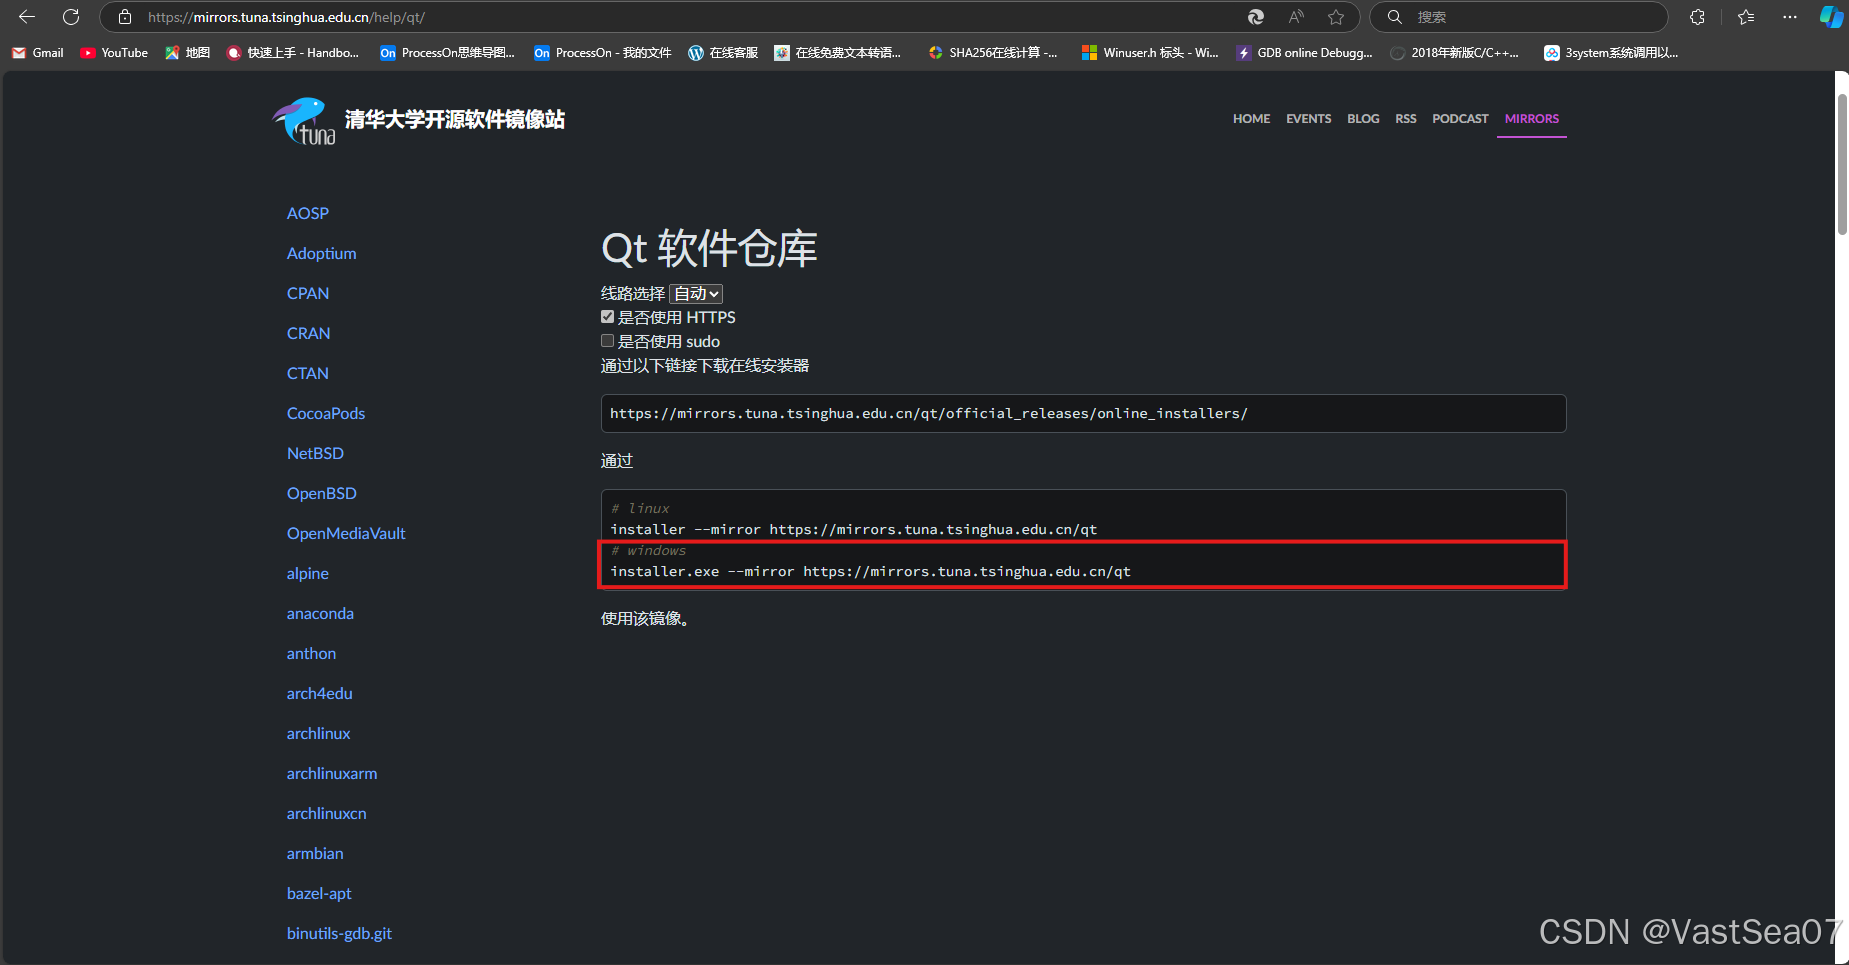Open the Copilot sidebar icon
Screen dimensions: 1849x965
tap(1831, 17)
